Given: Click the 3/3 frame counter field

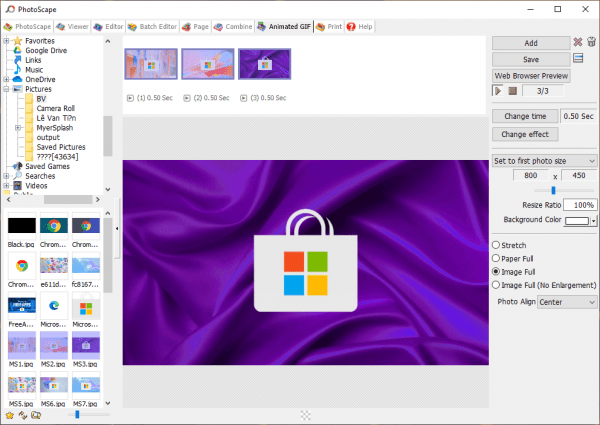Looking at the screenshot, I should point(543,91).
